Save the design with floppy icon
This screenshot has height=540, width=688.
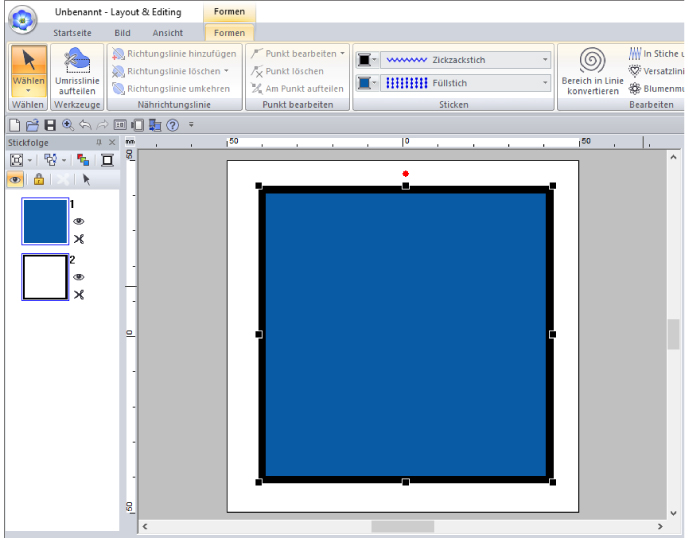[50, 125]
